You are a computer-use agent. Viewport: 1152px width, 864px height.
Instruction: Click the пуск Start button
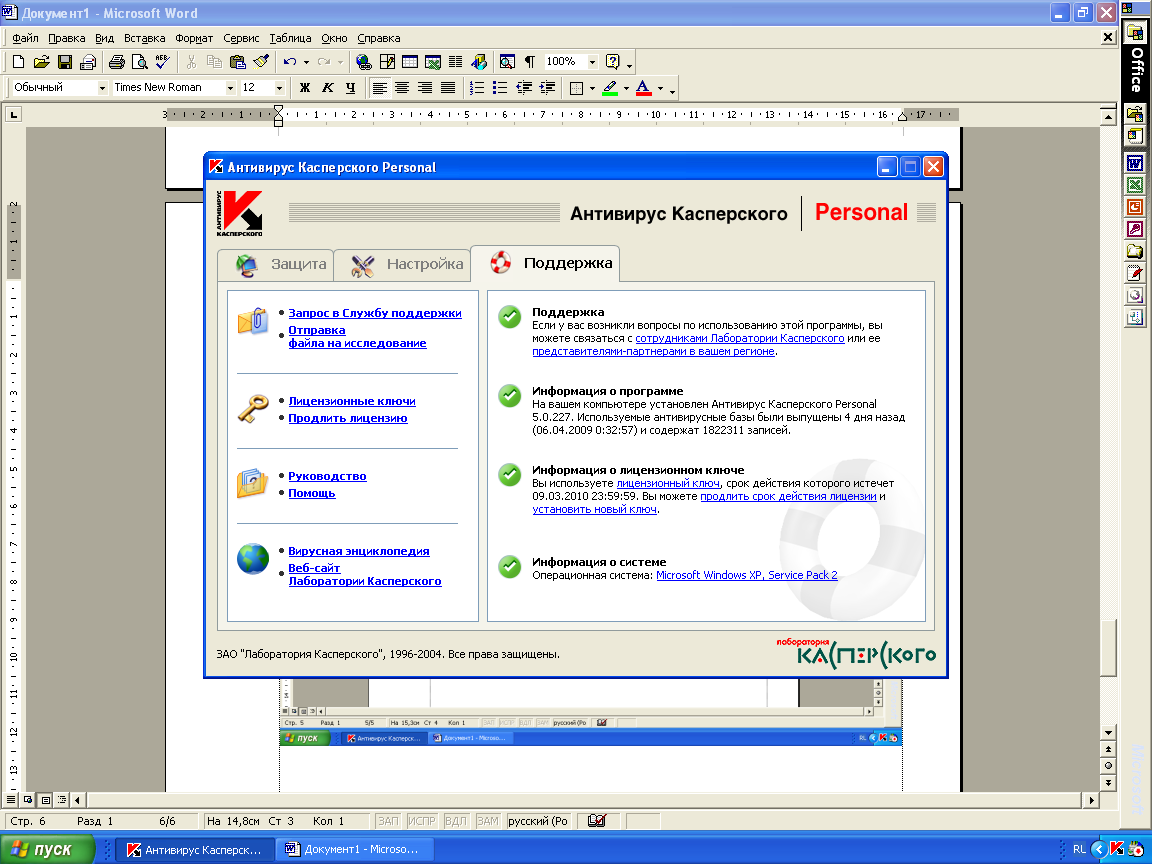pyautogui.click(x=48, y=849)
